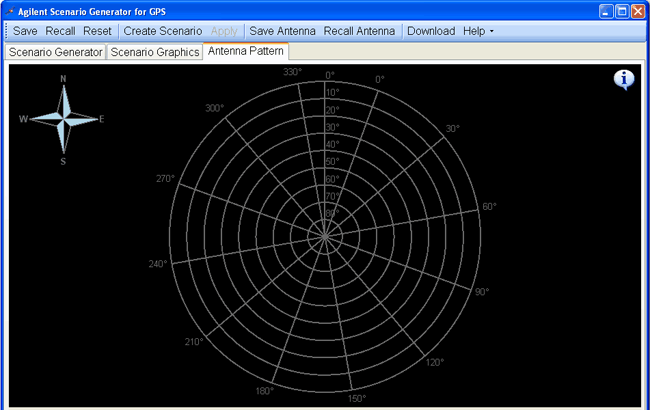Click the compass rose icon

click(63, 118)
